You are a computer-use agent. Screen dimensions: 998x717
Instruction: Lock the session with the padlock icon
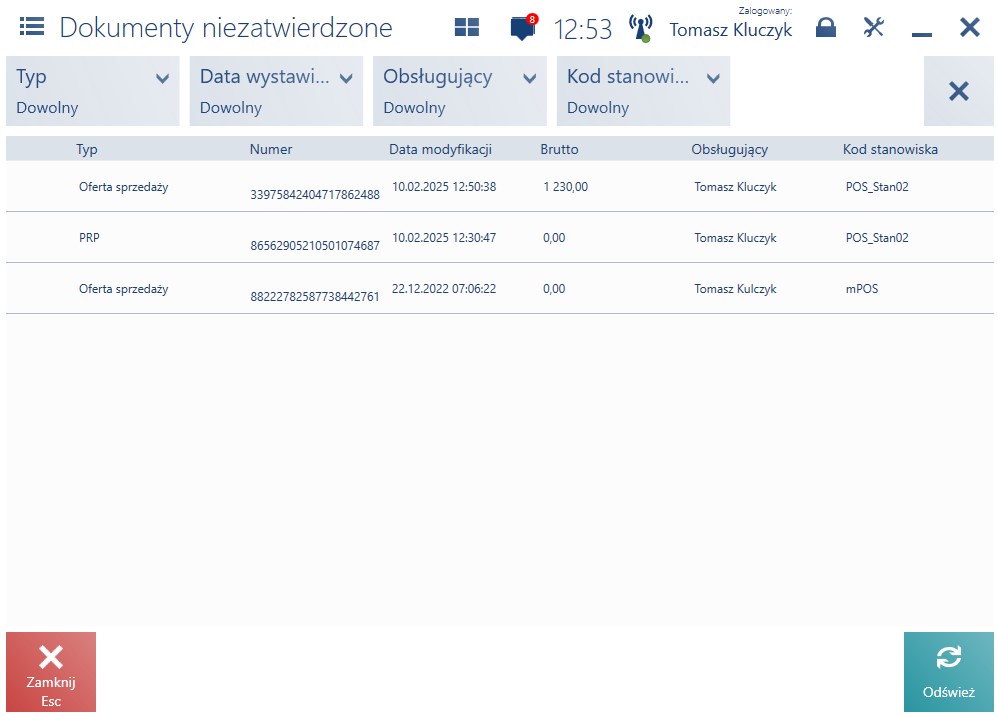(x=826, y=27)
